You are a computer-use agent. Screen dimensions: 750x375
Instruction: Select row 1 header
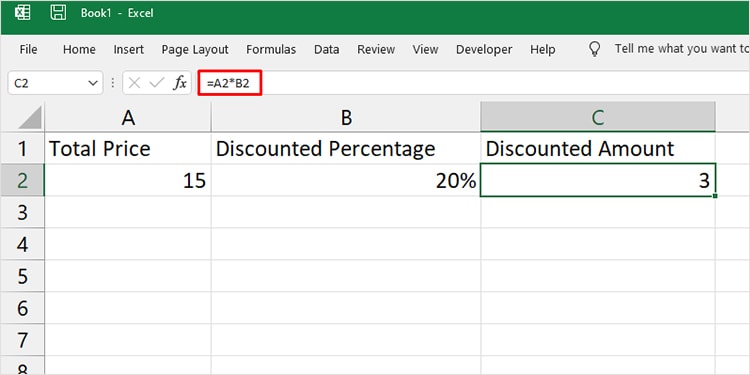tap(22, 149)
